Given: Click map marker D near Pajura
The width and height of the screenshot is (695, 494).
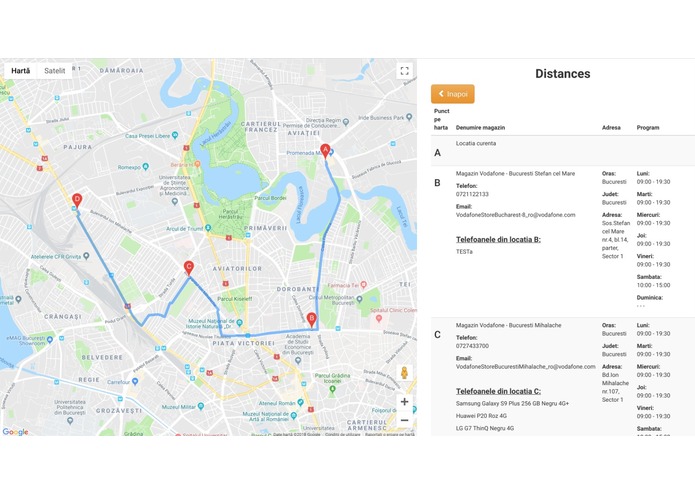Looking at the screenshot, I should [x=77, y=201].
